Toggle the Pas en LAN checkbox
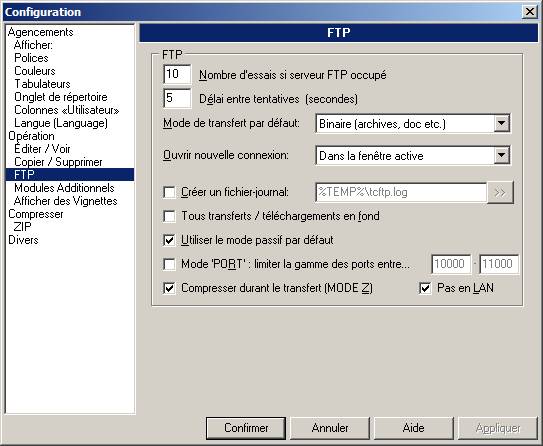 (425, 288)
